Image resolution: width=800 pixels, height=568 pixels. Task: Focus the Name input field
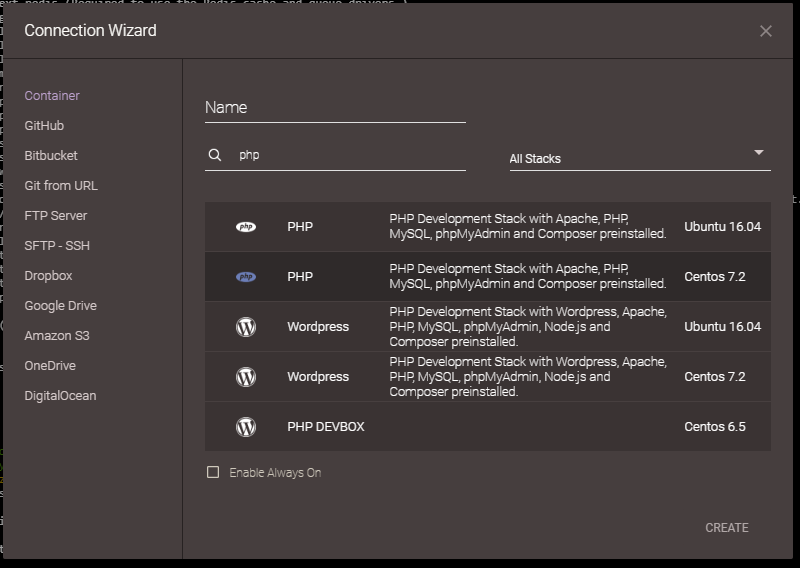coord(335,108)
